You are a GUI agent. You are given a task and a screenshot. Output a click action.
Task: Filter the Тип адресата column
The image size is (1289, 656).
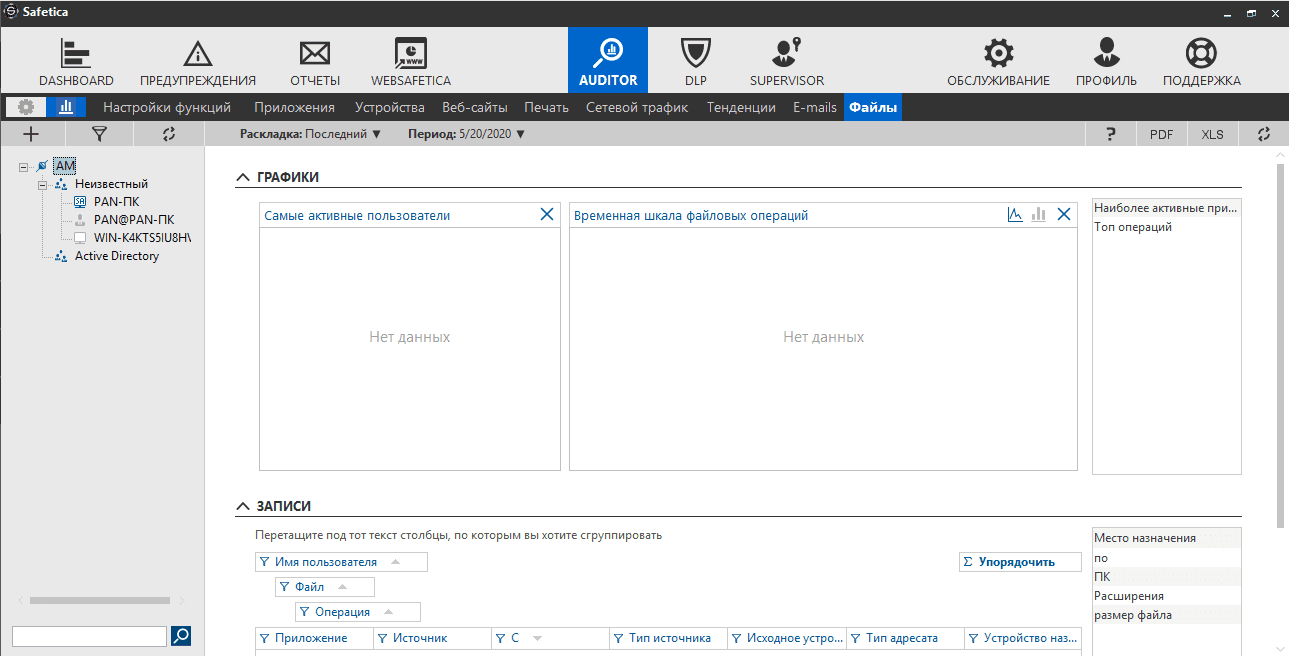(855, 638)
